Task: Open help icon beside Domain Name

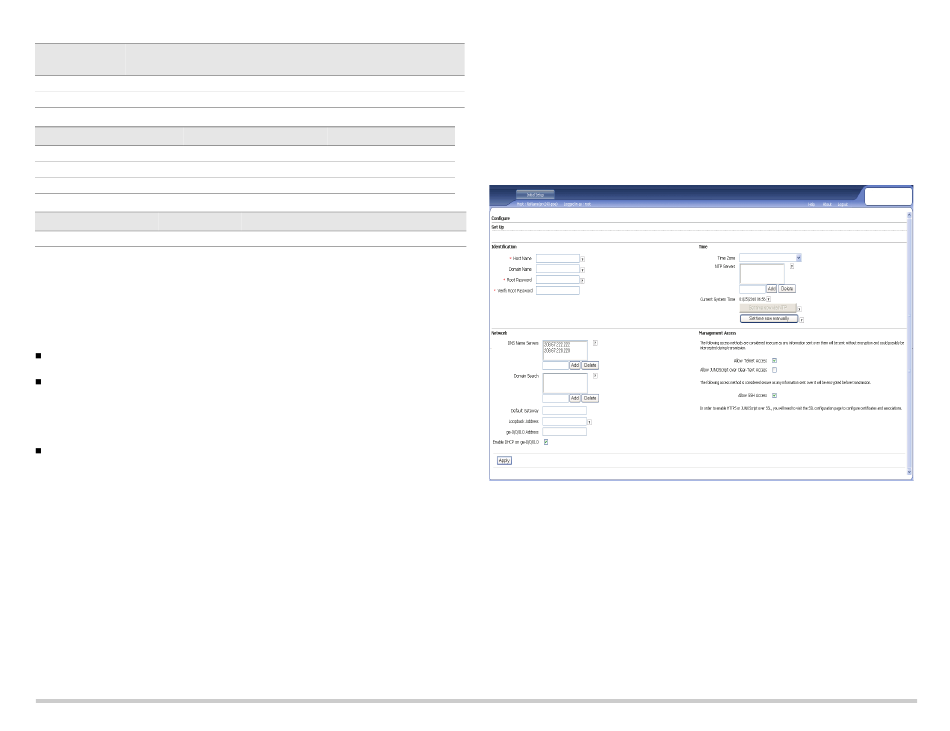Action: coord(583,270)
